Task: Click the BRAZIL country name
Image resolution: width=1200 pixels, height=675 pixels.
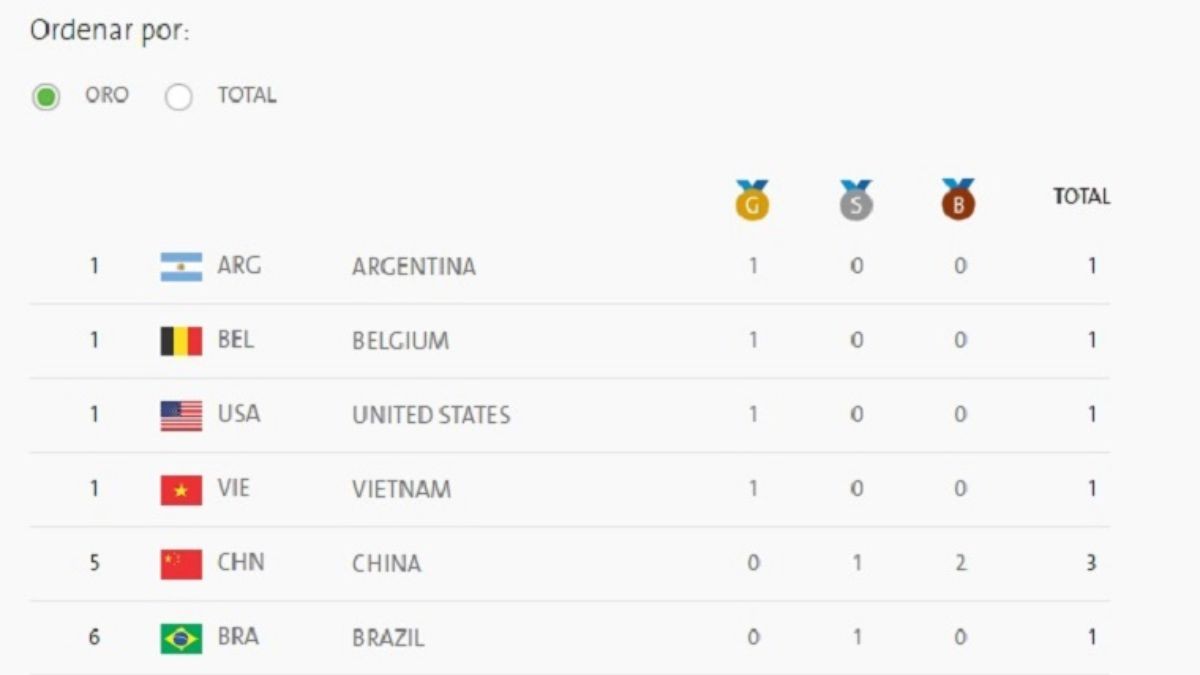Action: pos(388,638)
